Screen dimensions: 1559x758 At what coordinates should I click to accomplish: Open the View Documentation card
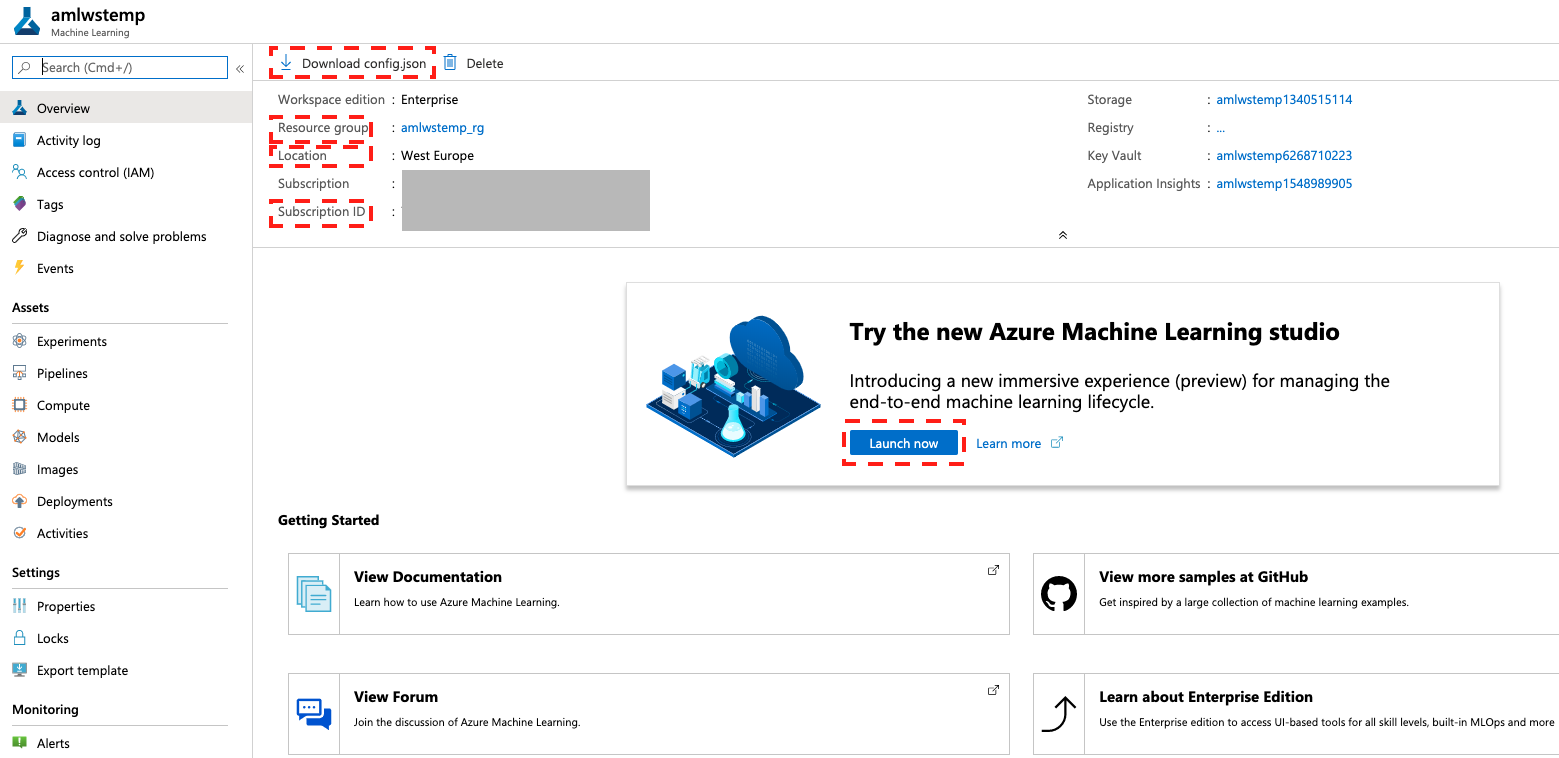pos(649,594)
